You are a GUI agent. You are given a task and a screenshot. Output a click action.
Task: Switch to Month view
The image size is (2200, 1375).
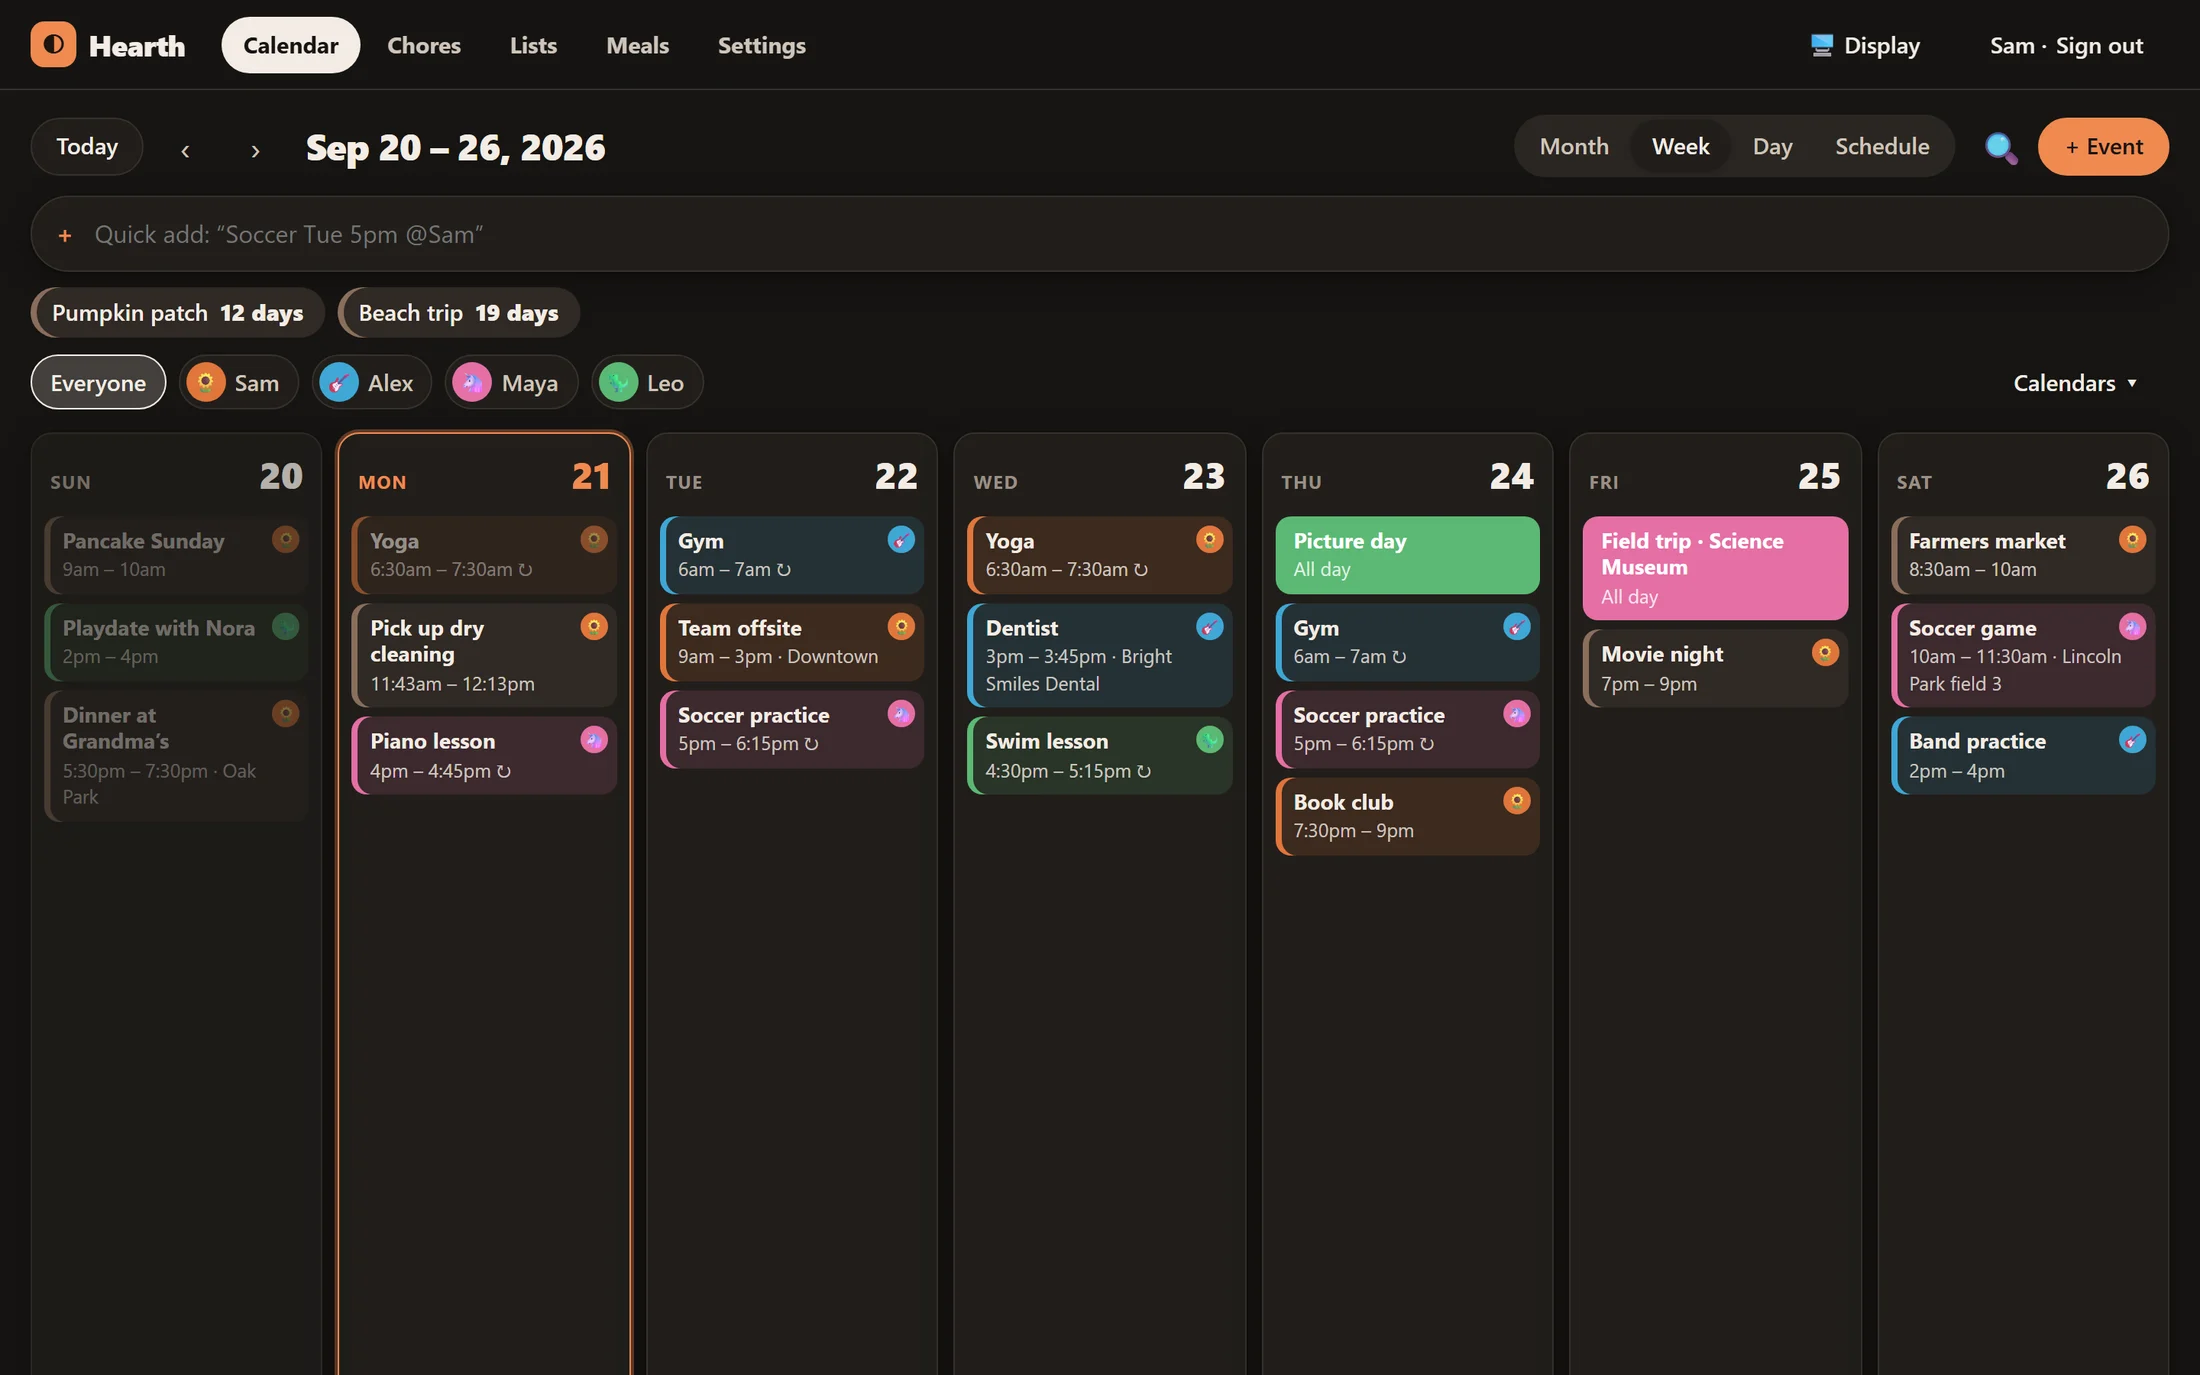[1574, 146]
